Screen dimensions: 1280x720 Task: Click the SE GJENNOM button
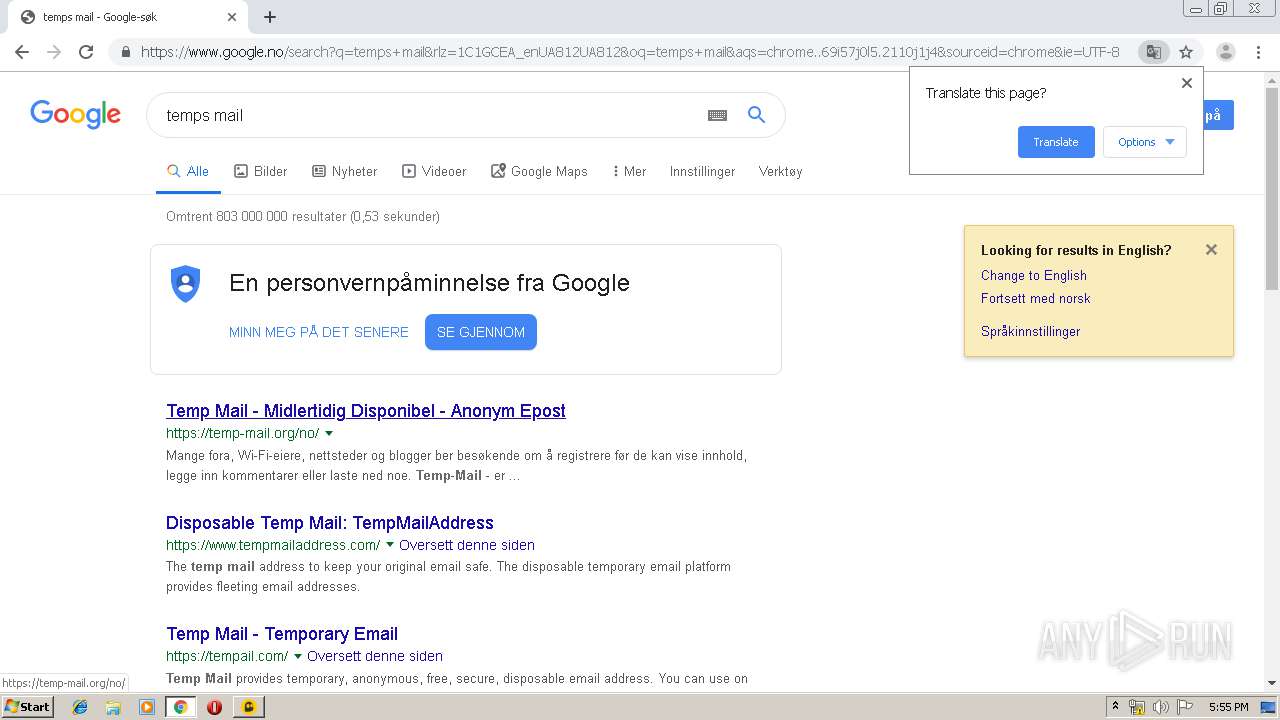(x=481, y=332)
